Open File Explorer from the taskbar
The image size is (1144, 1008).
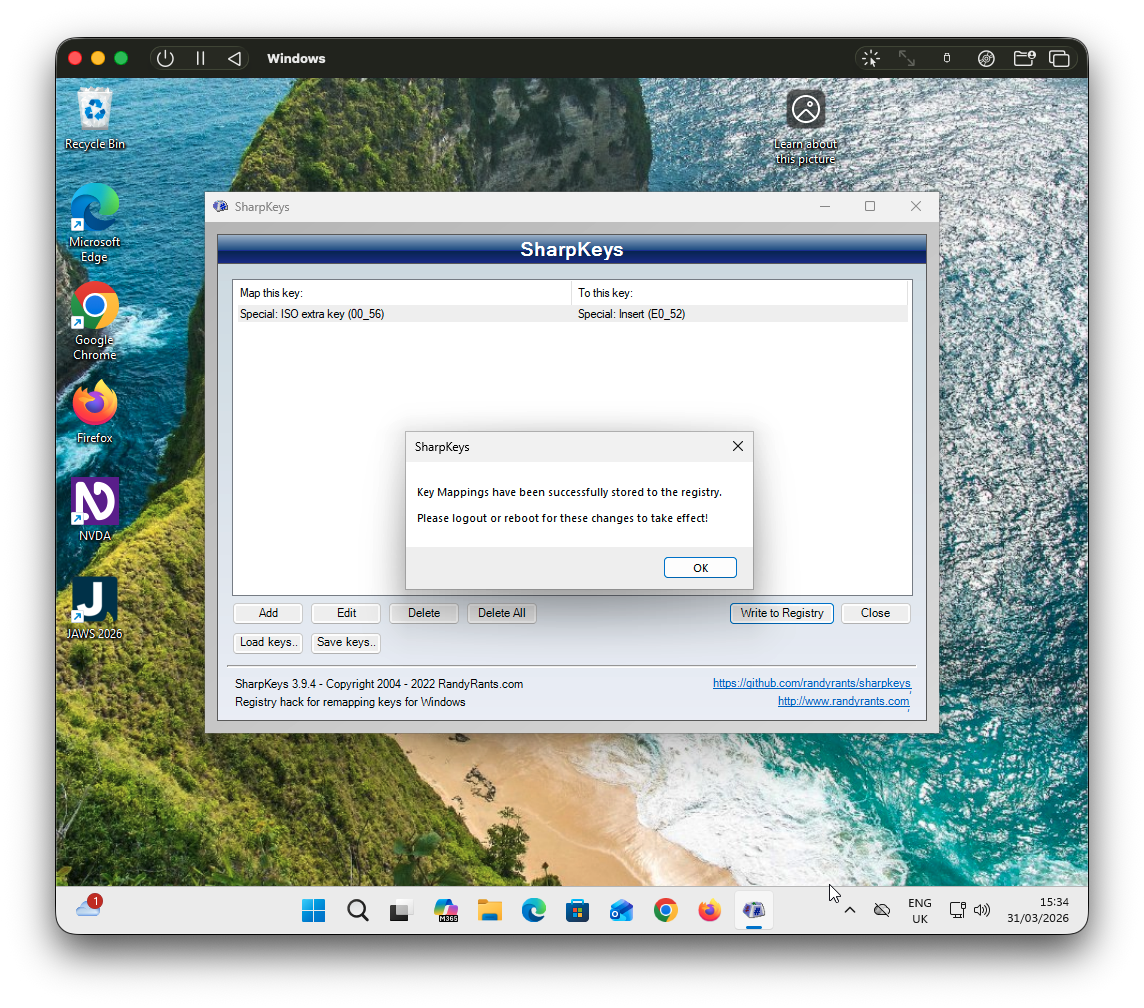(489, 910)
